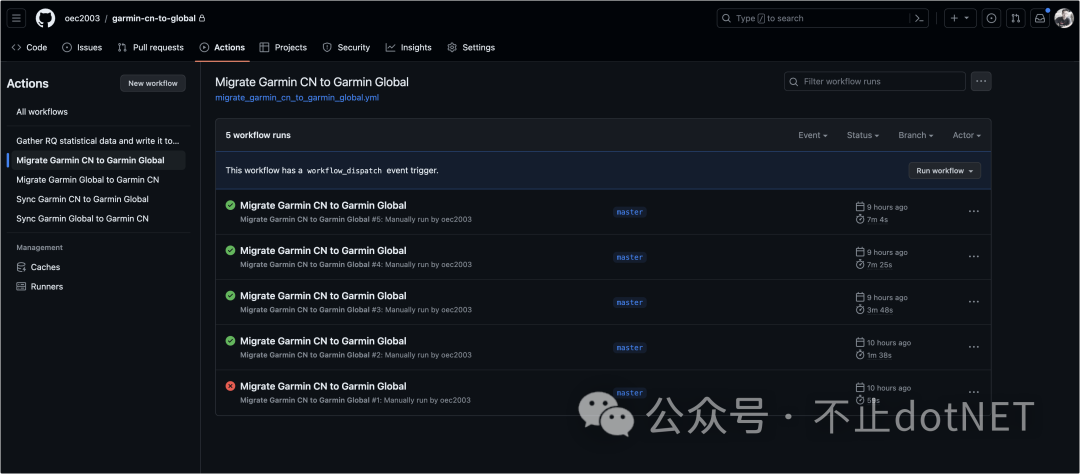Image resolution: width=1080 pixels, height=474 pixels.
Task: Click the 7m 25s duration of run #4
Action: [x=880, y=265]
